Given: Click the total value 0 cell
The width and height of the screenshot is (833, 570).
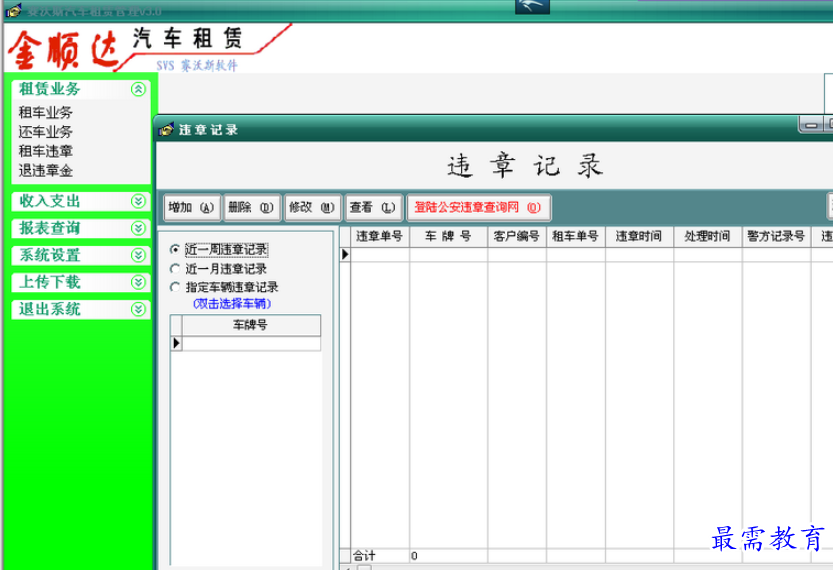Looking at the screenshot, I should click(x=448, y=556).
